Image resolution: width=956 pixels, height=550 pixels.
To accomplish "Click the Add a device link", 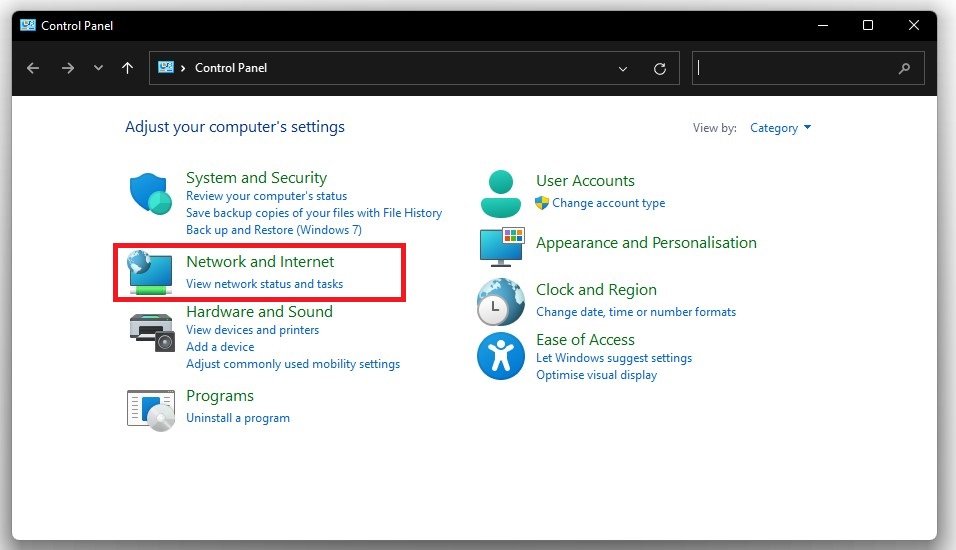I will click(220, 347).
